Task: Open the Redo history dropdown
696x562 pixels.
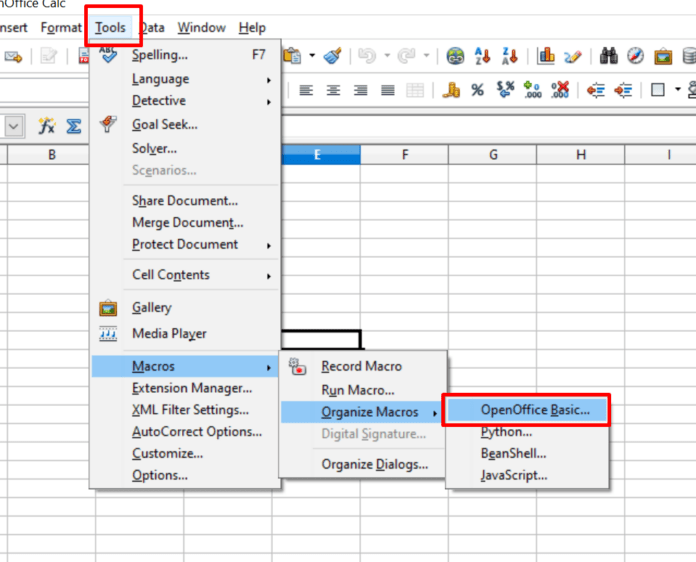Action: pyautogui.click(x=427, y=56)
